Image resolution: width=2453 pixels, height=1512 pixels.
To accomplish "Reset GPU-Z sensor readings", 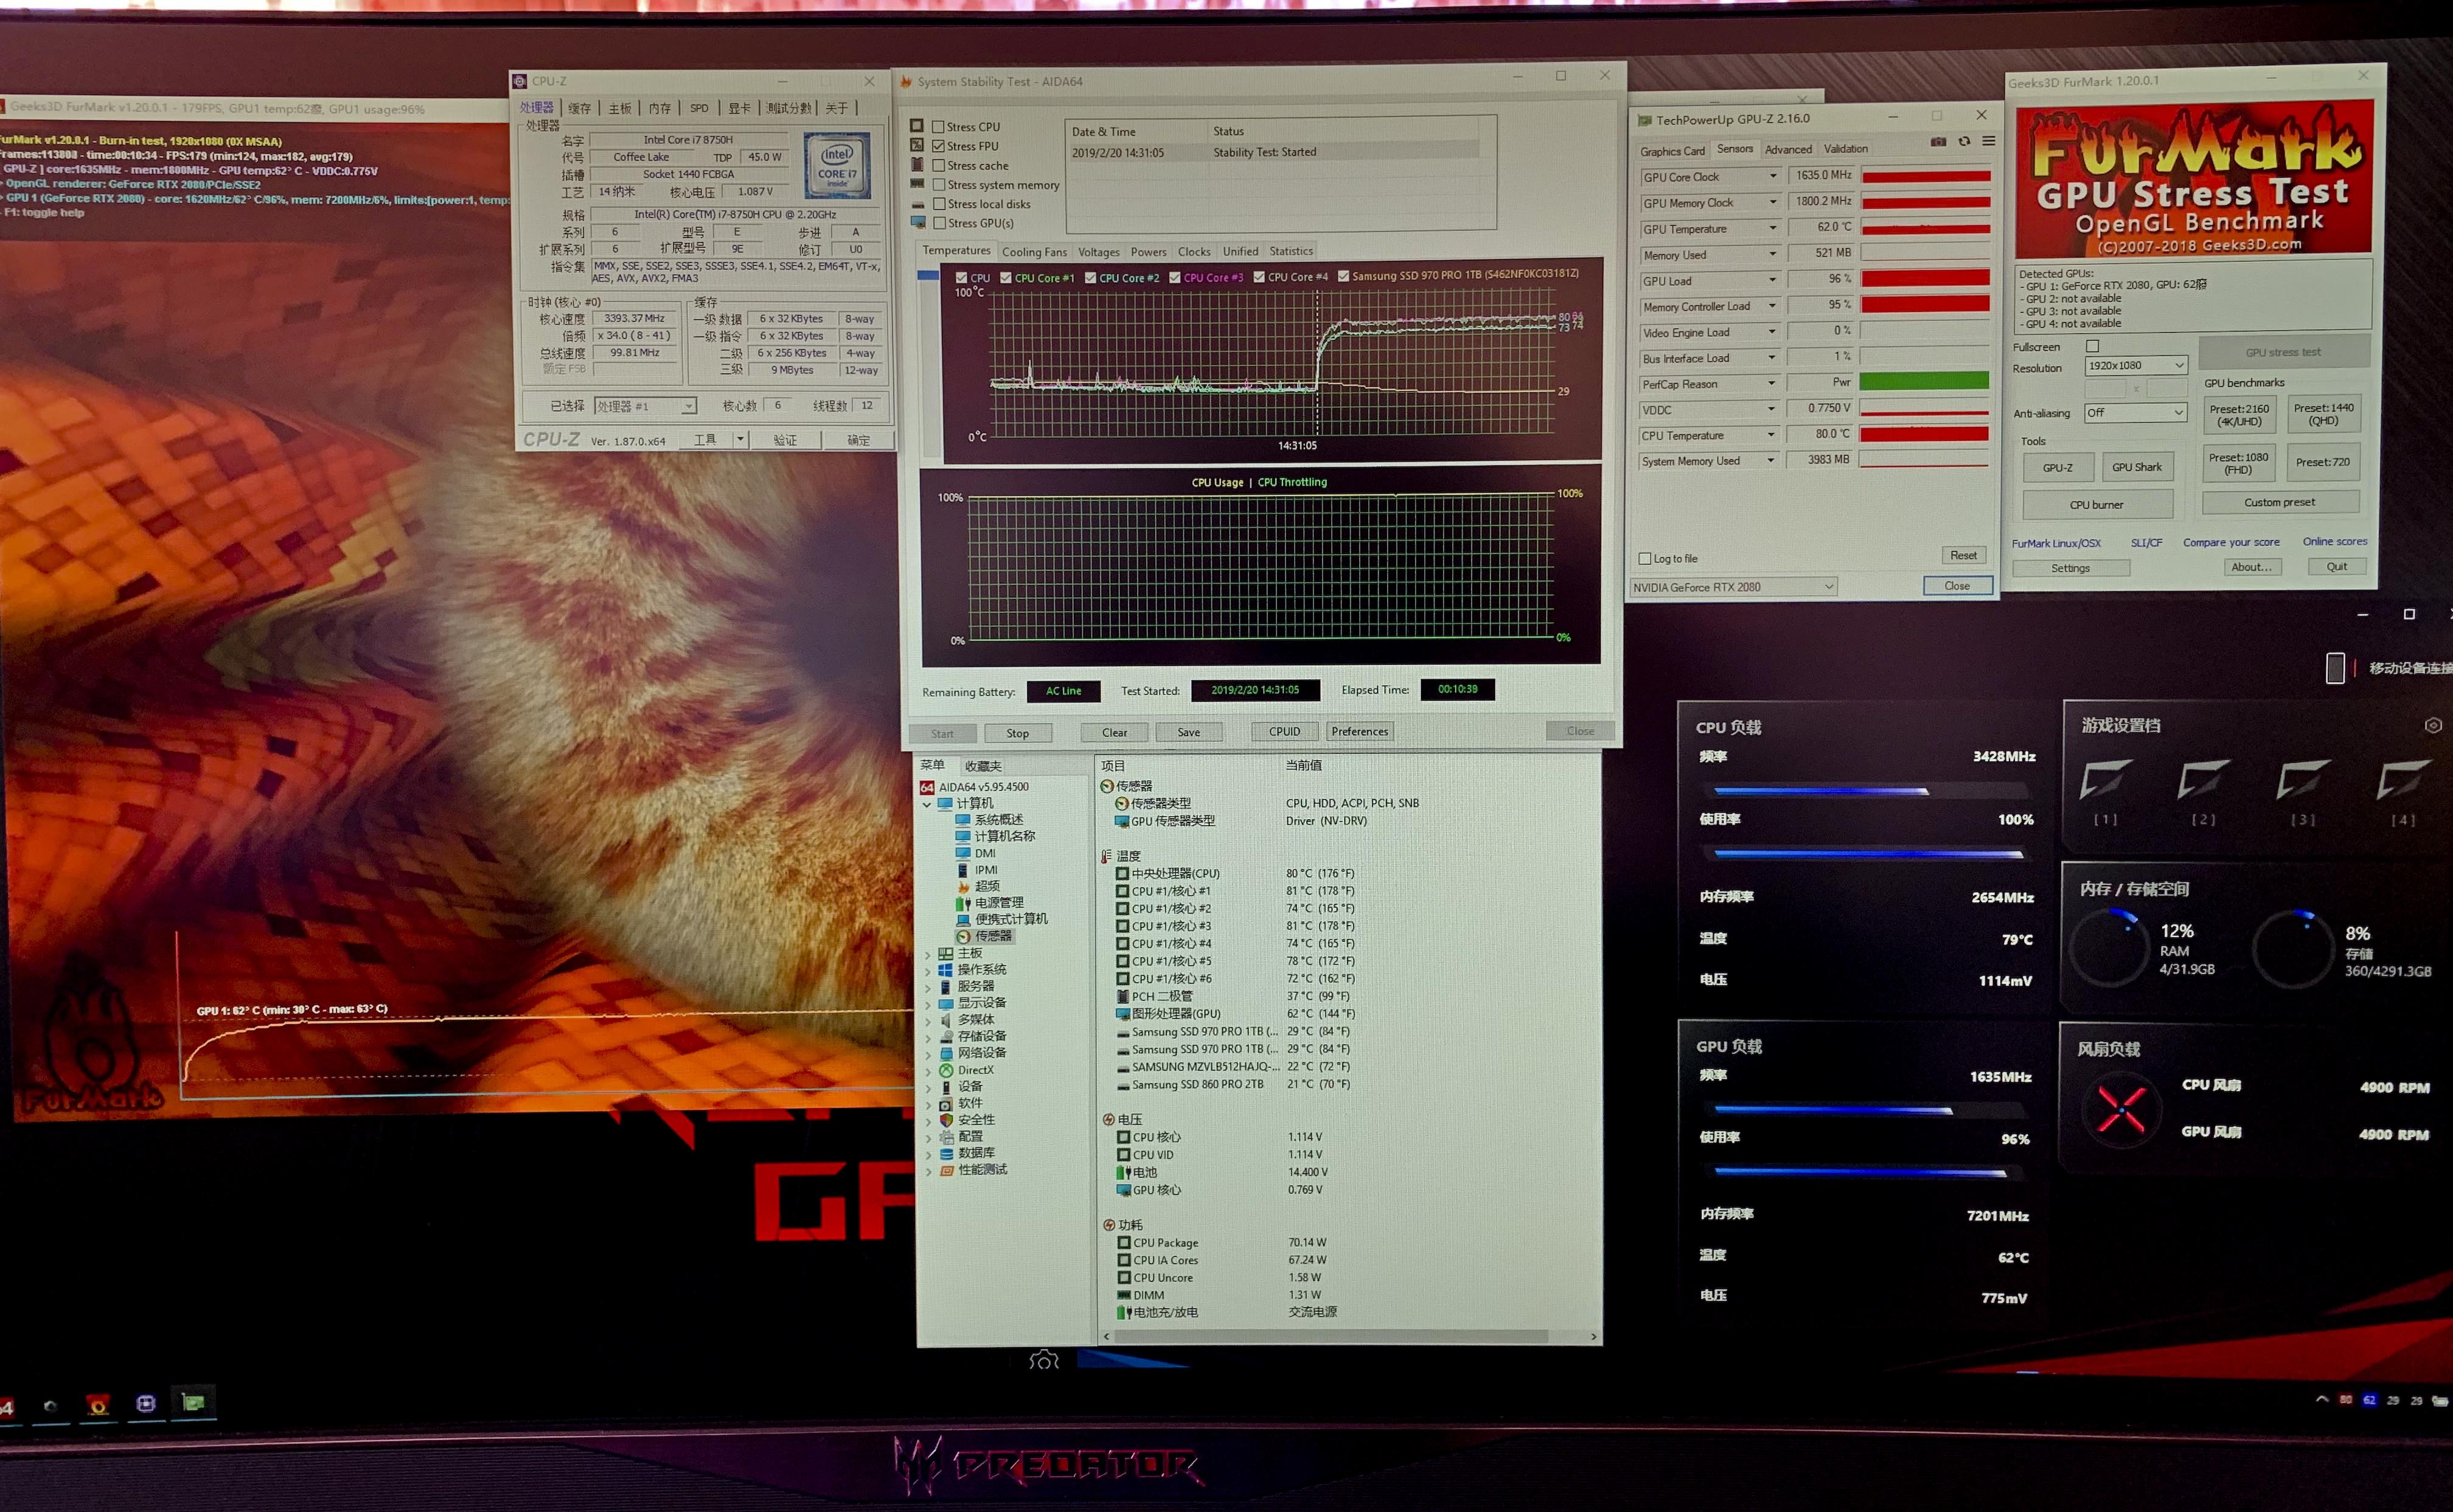I will pyautogui.click(x=1962, y=555).
